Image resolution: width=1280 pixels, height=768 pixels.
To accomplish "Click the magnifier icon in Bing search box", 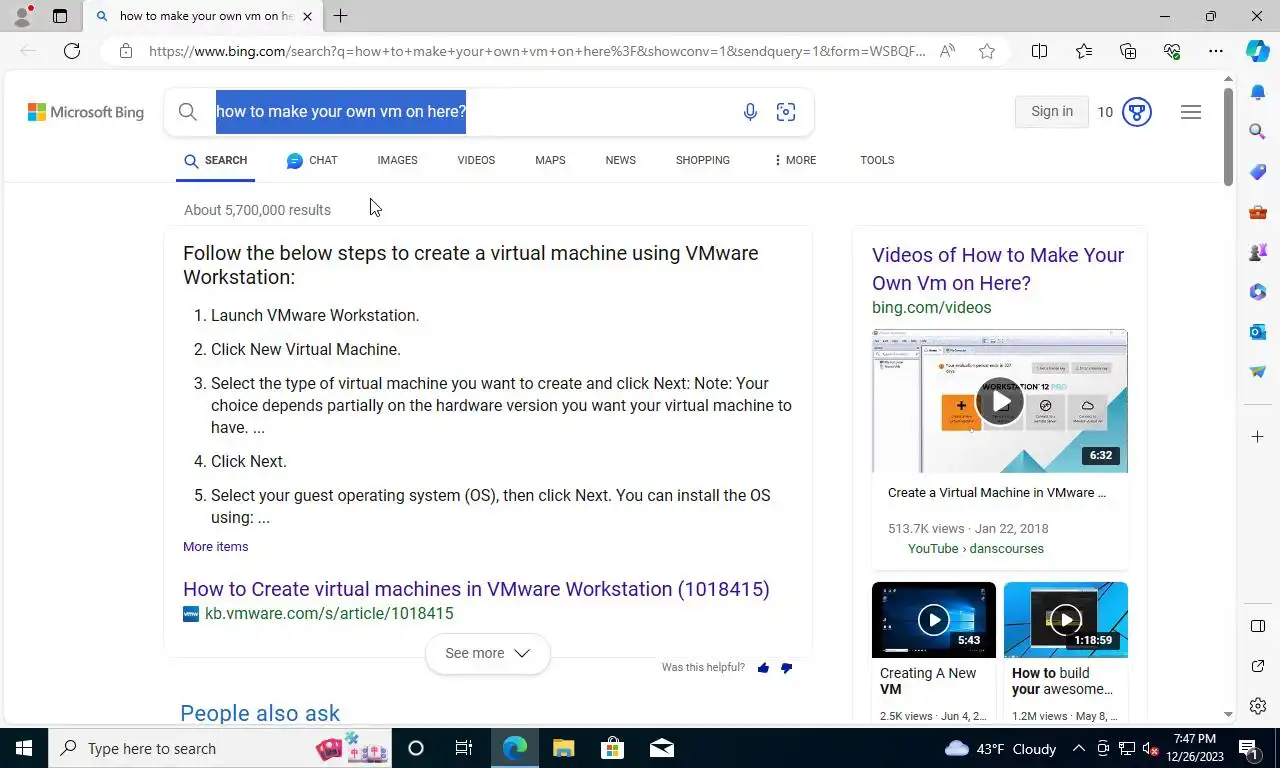I will 187,112.
